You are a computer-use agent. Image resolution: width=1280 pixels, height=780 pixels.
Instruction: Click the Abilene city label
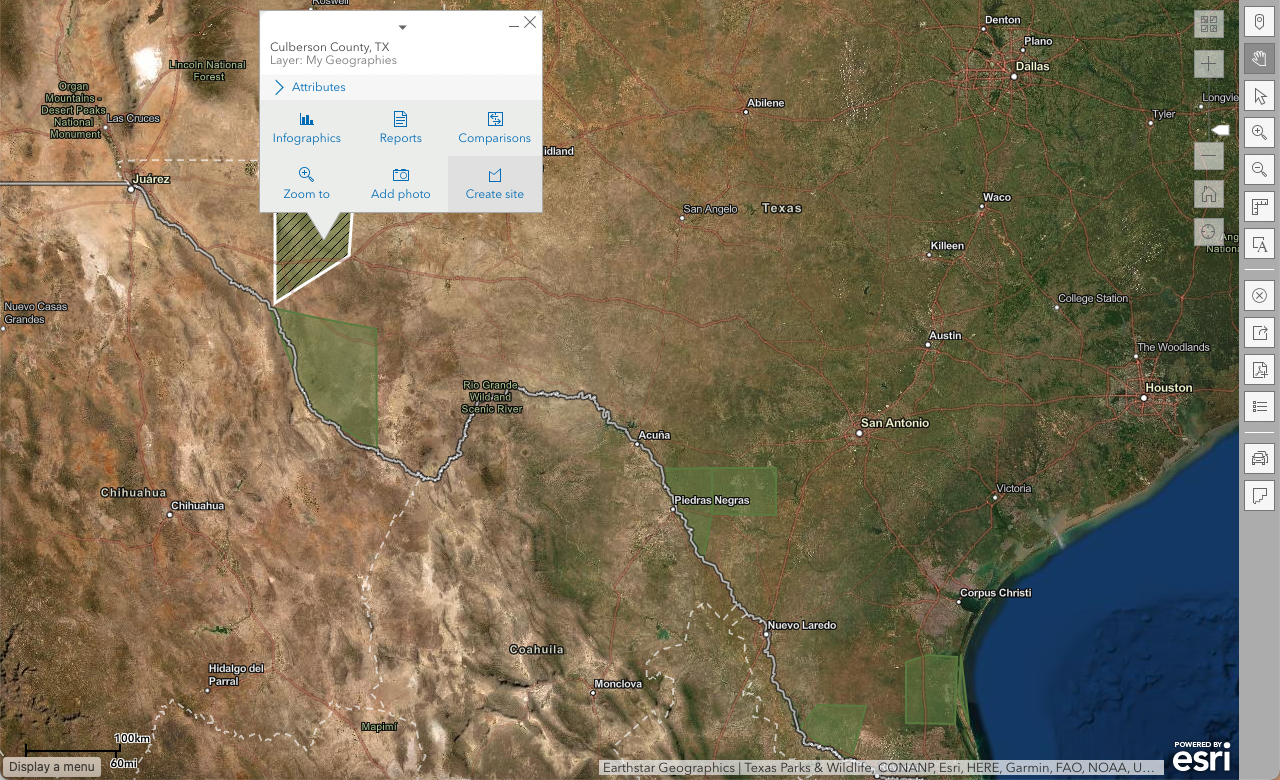(x=765, y=103)
